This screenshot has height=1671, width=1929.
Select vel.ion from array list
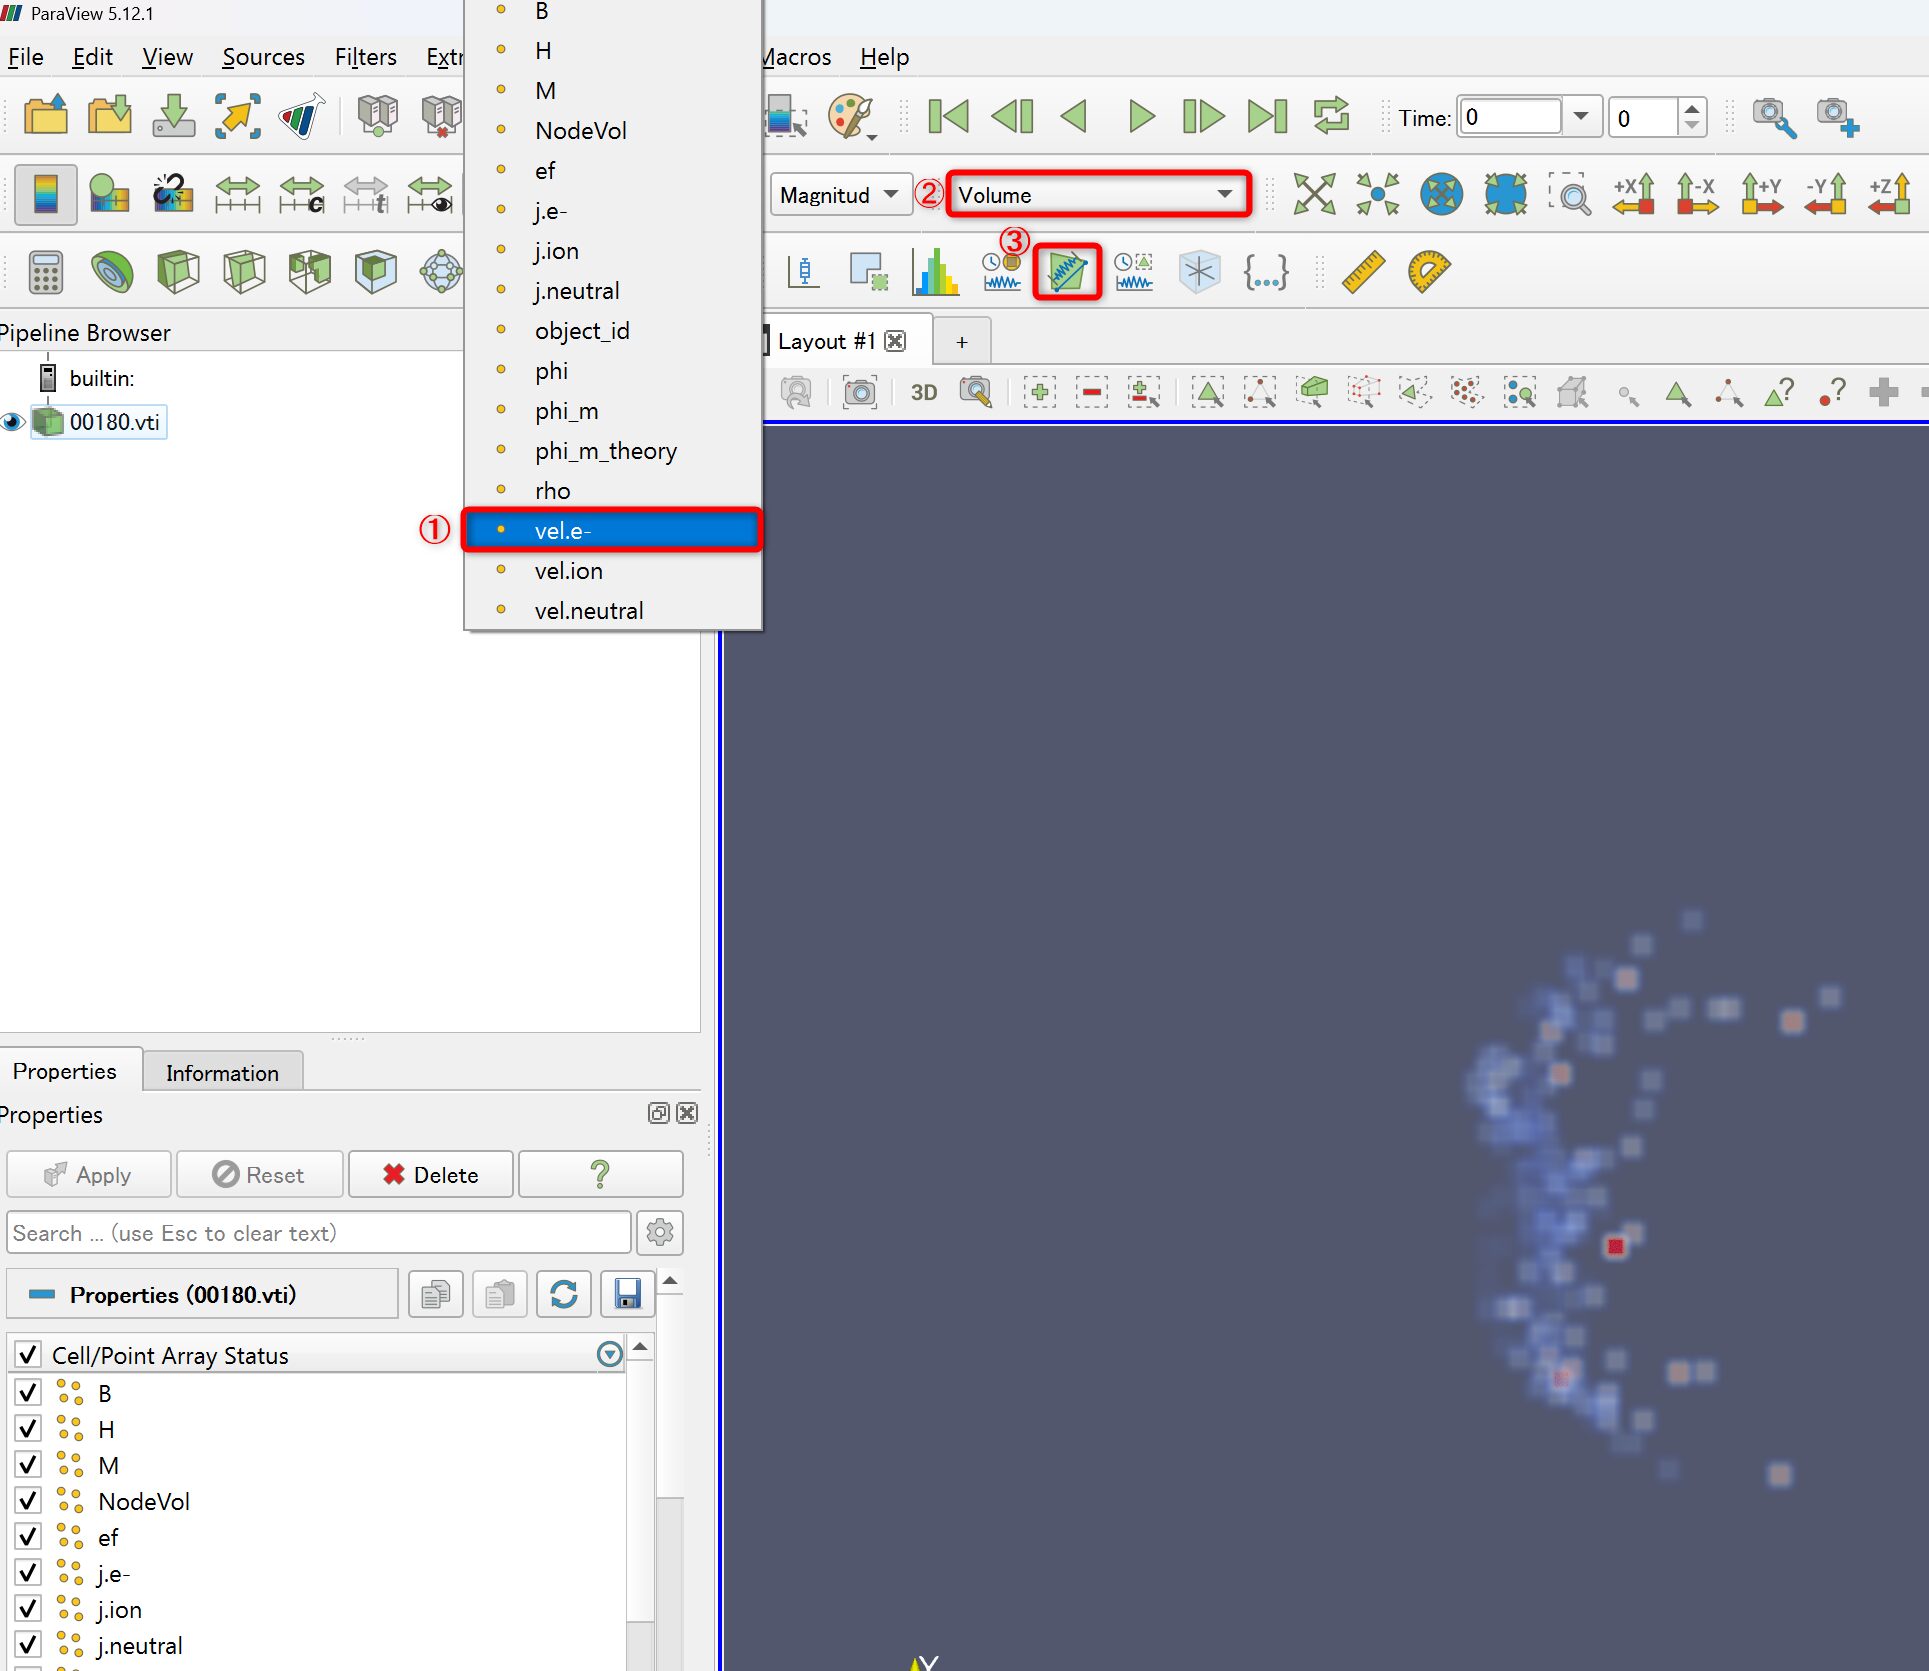[568, 571]
